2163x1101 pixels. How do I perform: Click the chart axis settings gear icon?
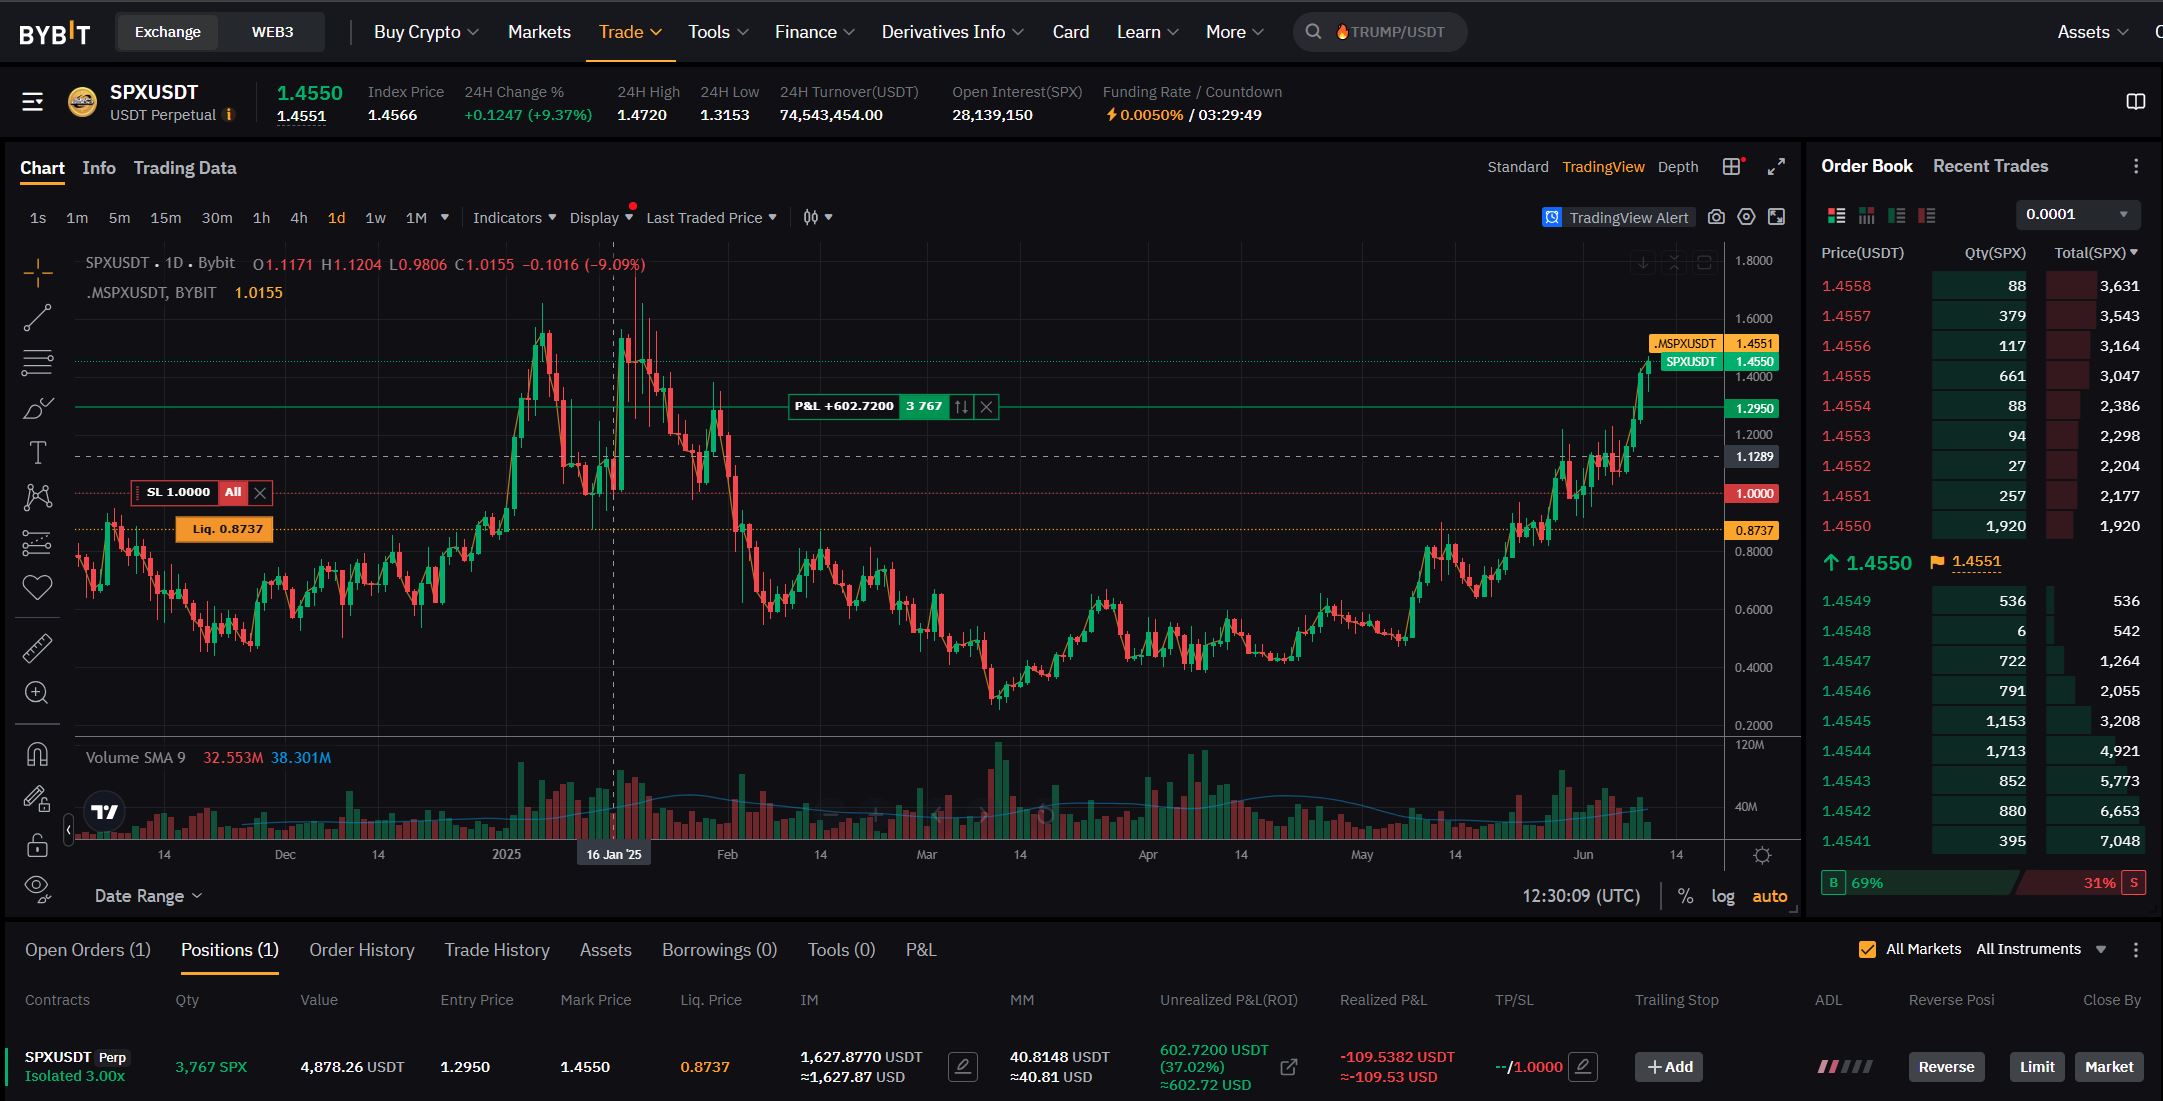[1762, 855]
